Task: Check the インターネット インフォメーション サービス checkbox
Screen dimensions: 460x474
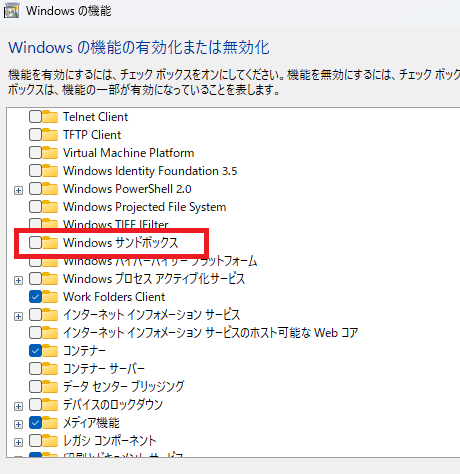Action: click(x=35, y=315)
